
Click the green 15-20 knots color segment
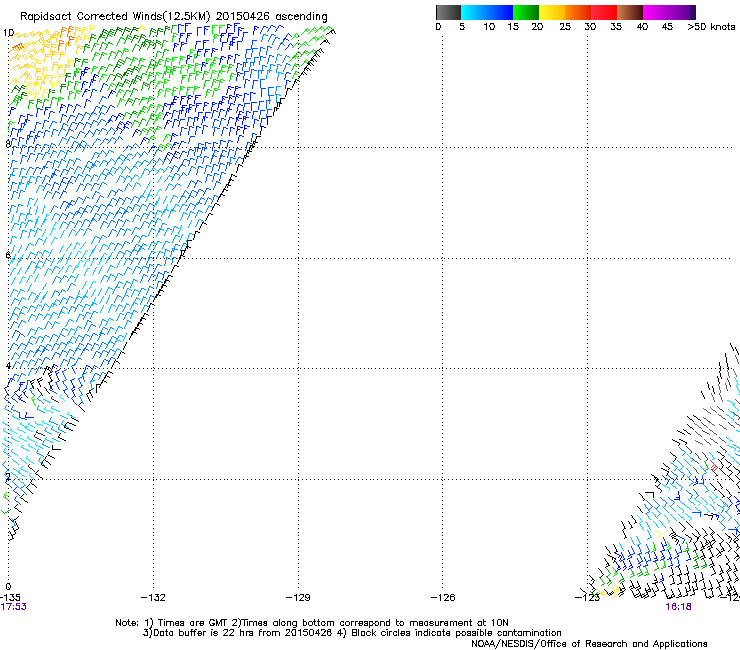pyautogui.click(x=526, y=12)
